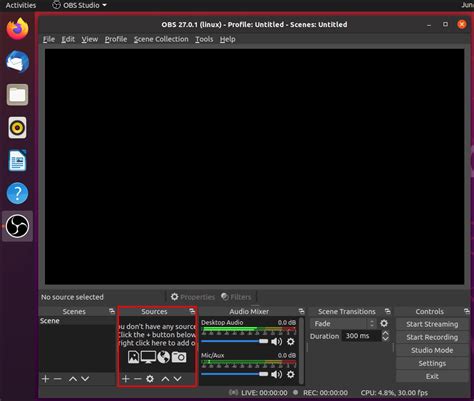Click Start Streaming button
This screenshot has width=474, height=401.
pos(432,324)
